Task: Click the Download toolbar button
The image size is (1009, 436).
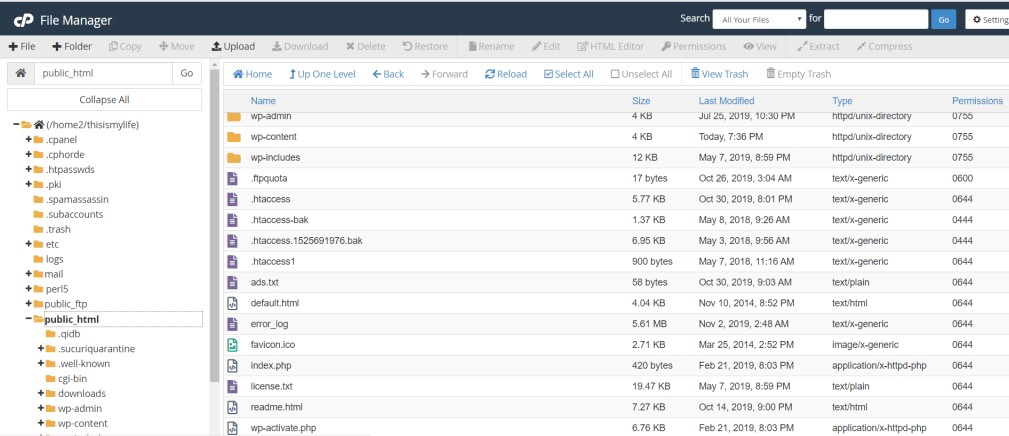Action: pyautogui.click(x=300, y=46)
